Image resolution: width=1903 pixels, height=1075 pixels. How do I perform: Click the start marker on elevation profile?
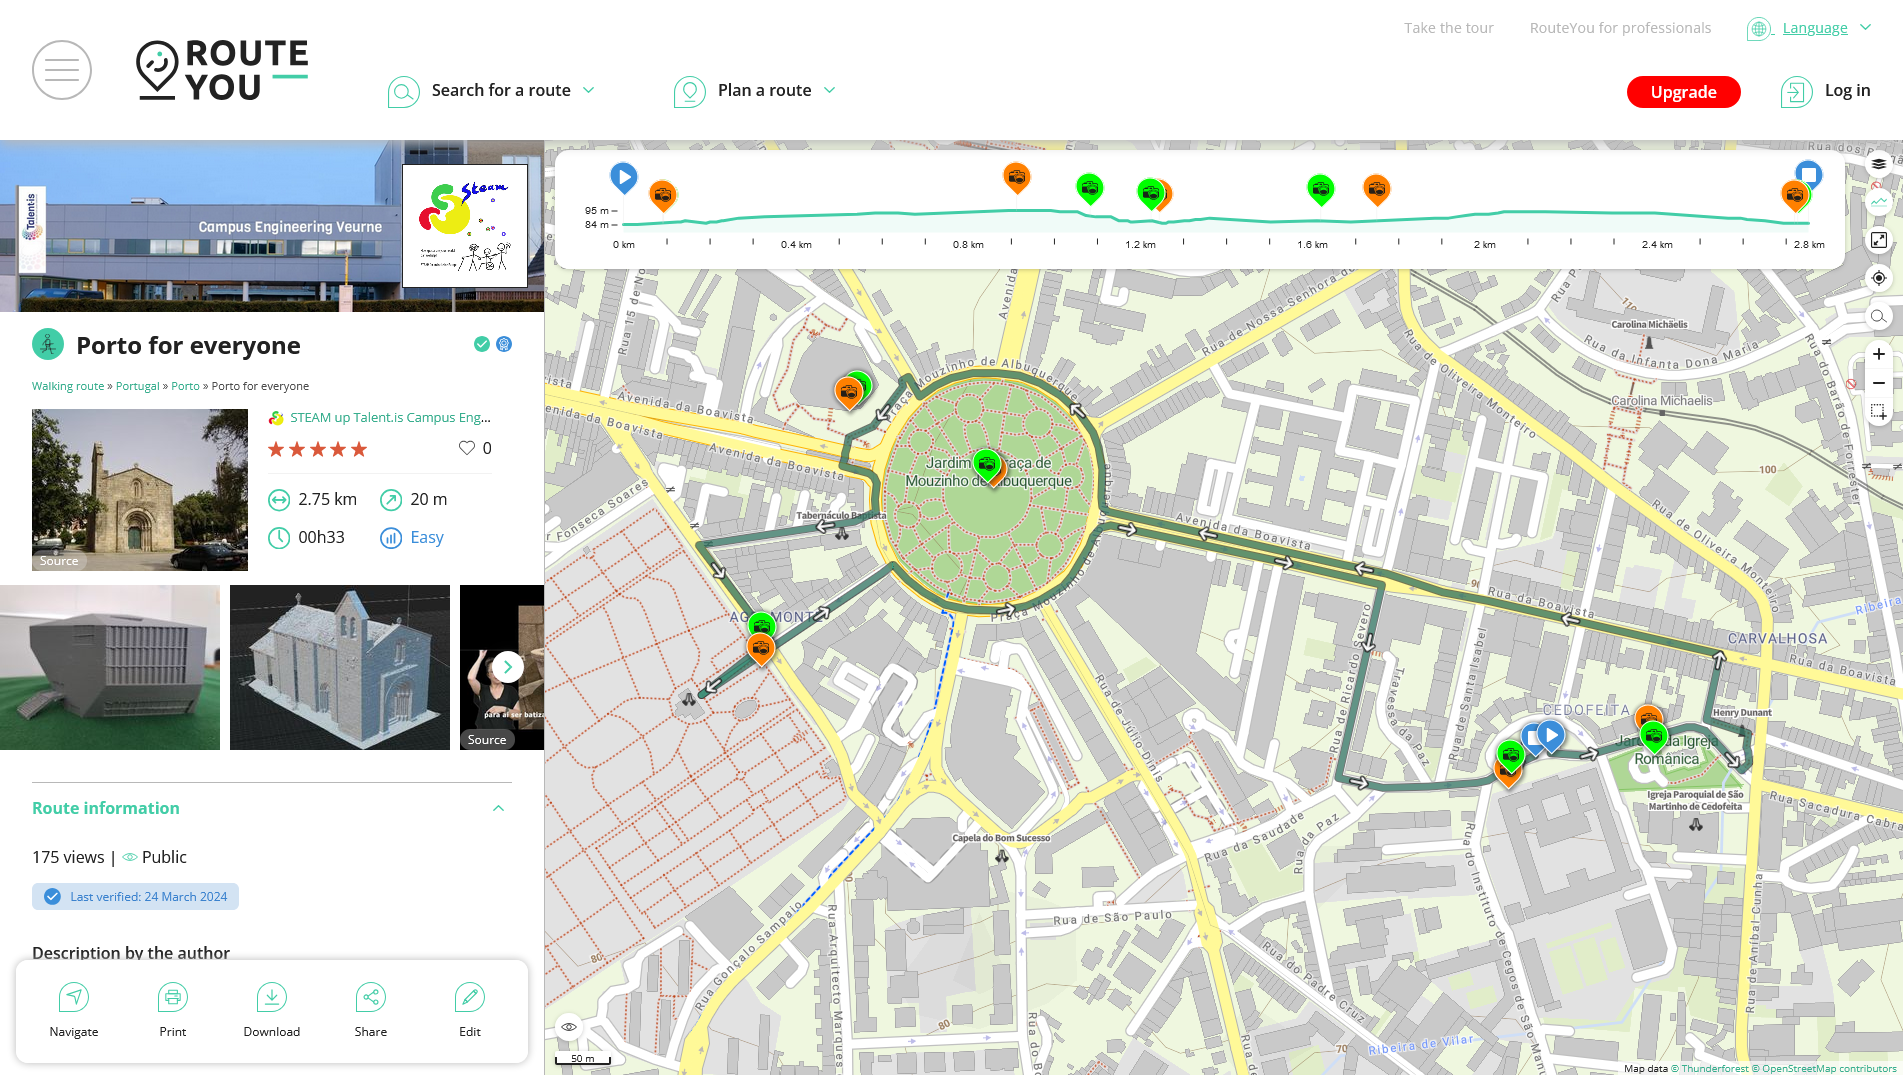[x=623, y=178]
